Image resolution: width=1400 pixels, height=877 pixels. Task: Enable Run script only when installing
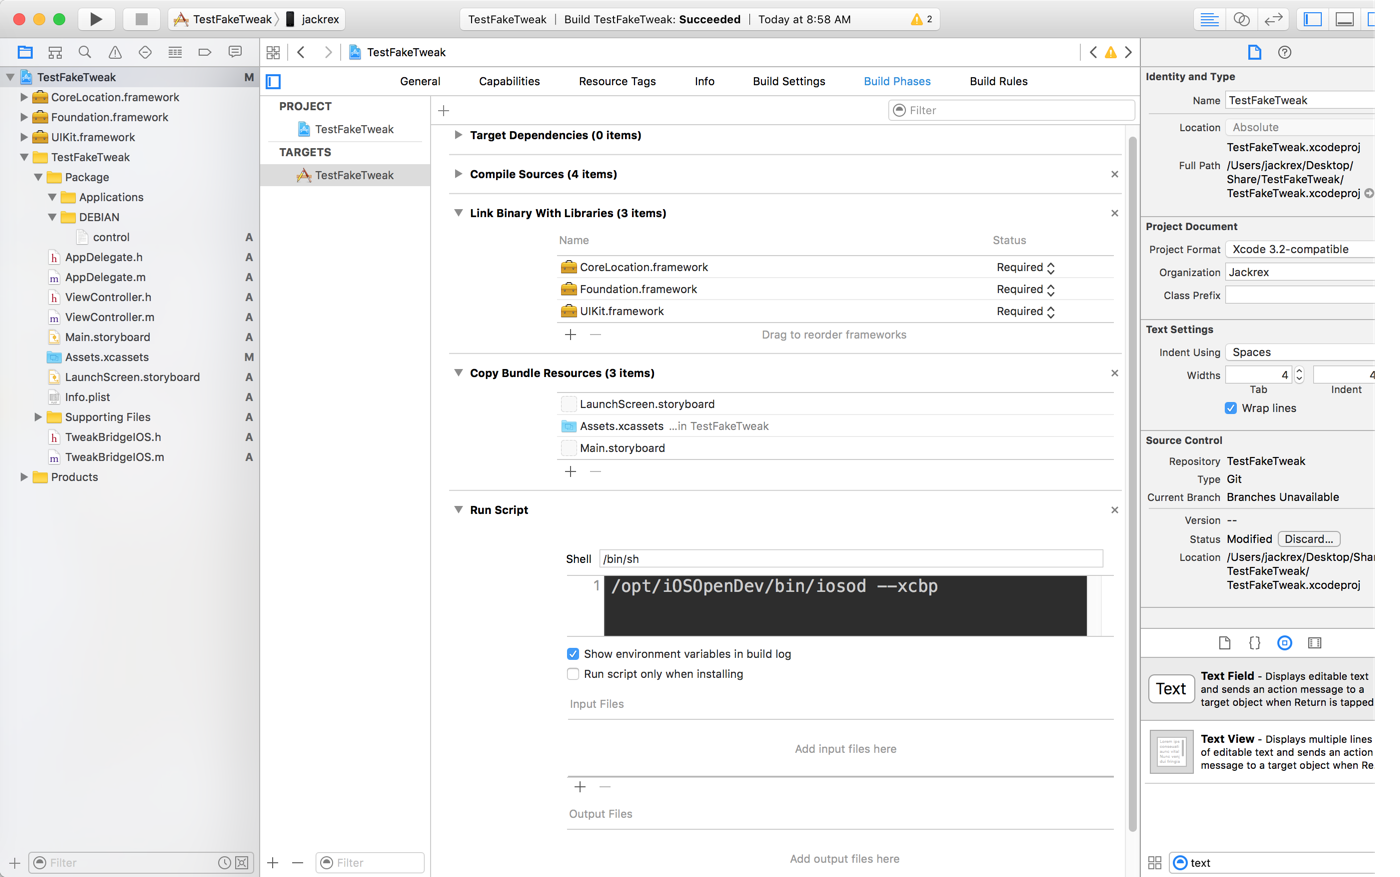pos(573,674)
